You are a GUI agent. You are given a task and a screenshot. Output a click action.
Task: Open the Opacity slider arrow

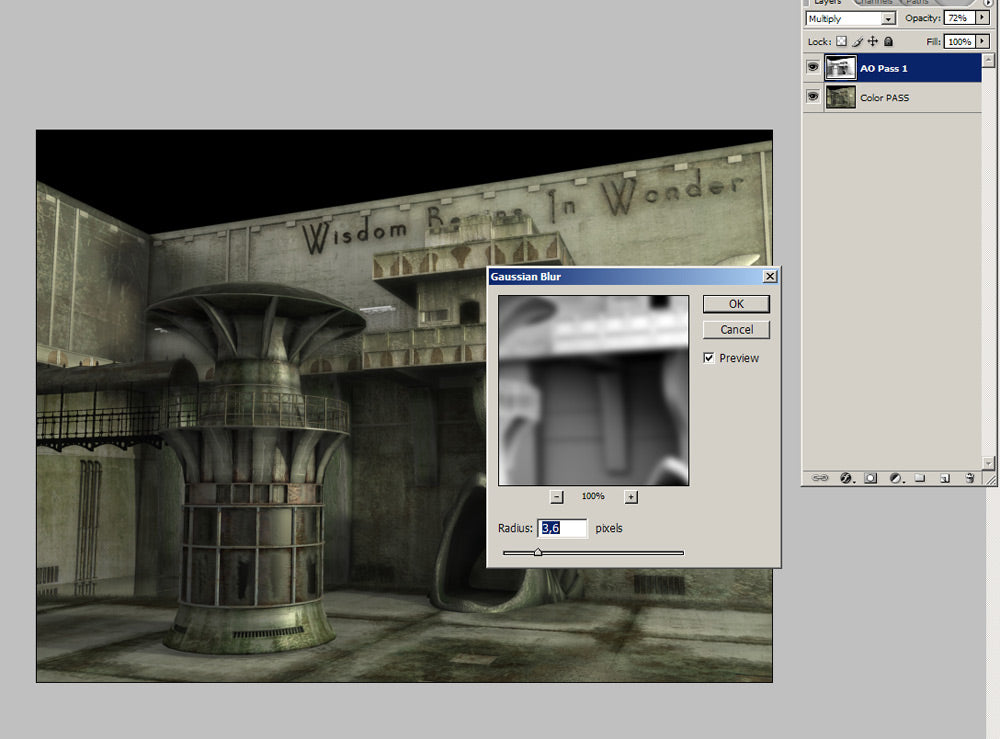[x=983, y=17]
